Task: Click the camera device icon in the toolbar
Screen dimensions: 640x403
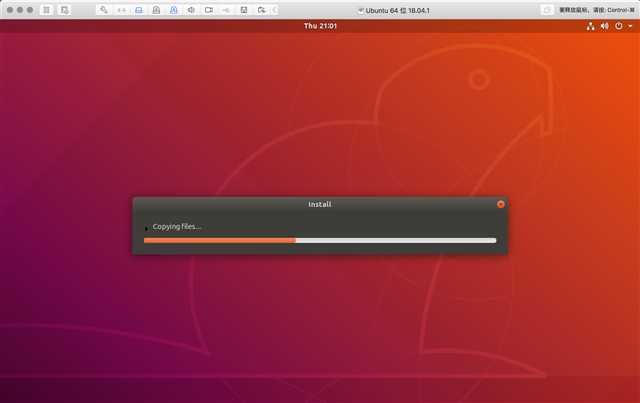Action: coord(209,10)
